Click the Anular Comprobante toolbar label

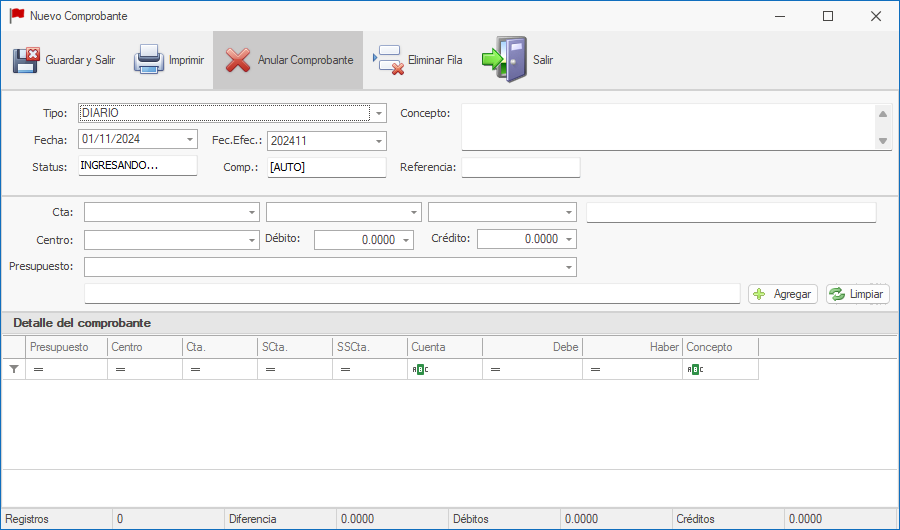(305, 60)
